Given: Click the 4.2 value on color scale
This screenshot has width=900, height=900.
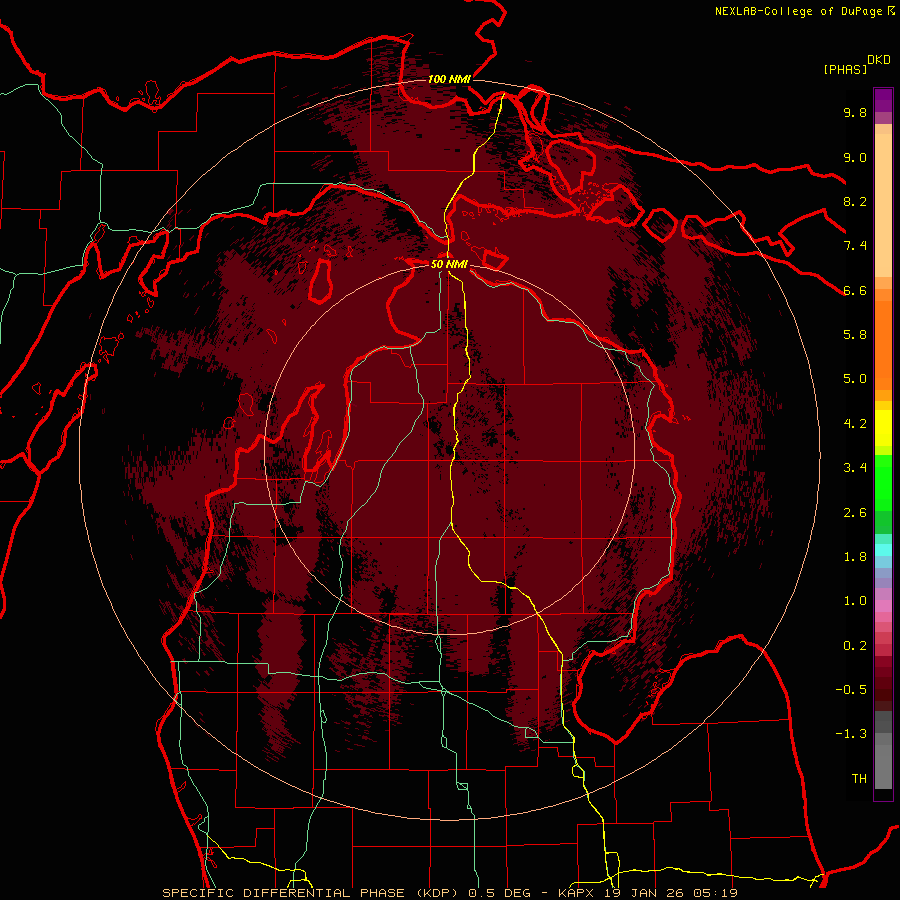Looking at the screenshot, I should click(x=855, y=424).
